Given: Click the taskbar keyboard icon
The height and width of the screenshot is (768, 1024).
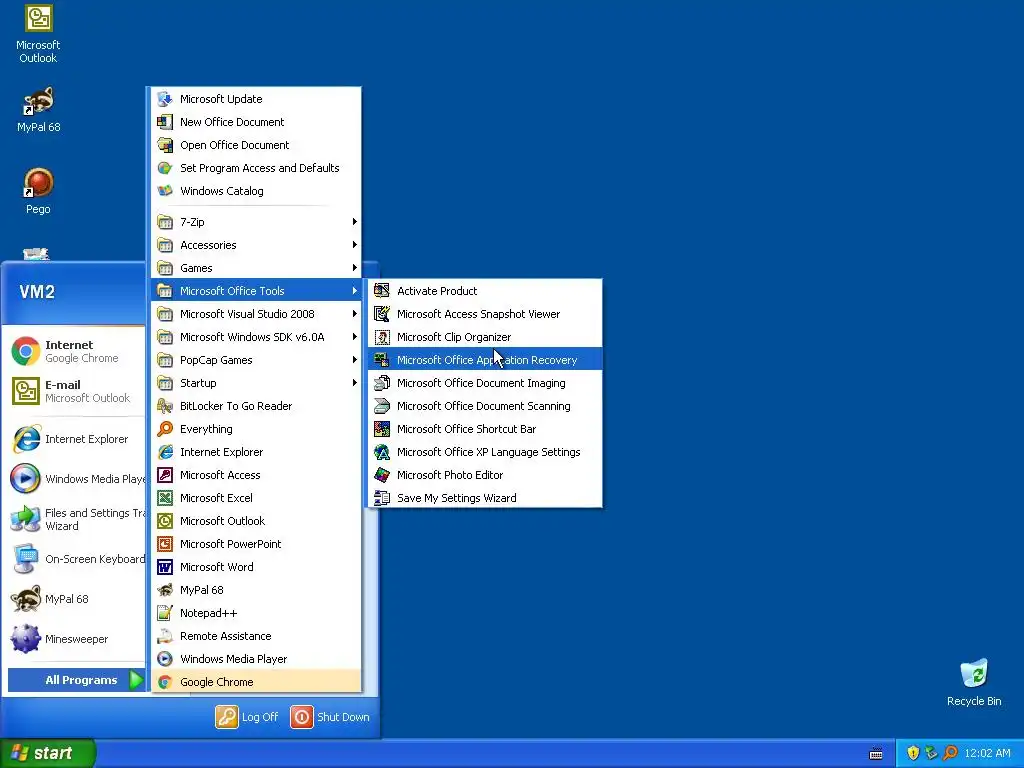Looking at the screenshot, I should click(x=876, y=754).
